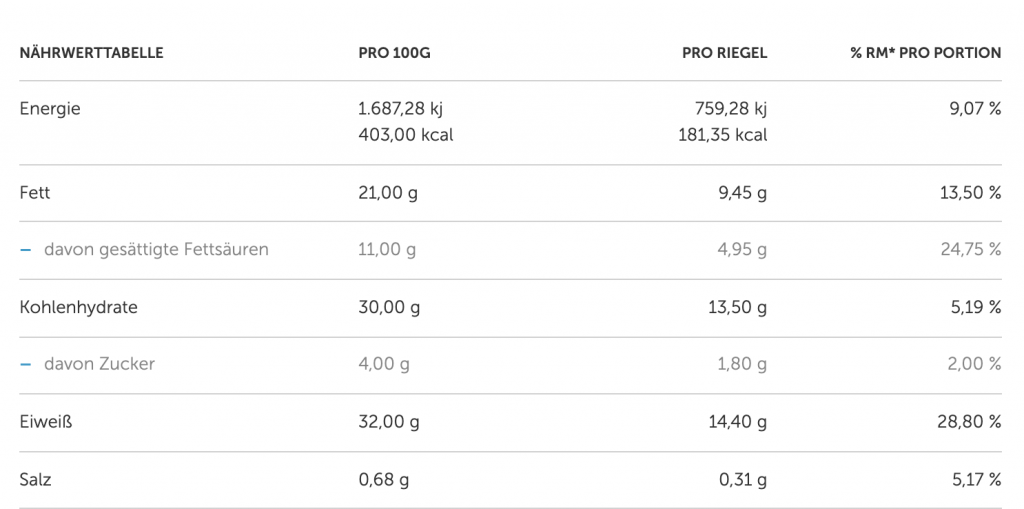
Task: Click the '9,07 %' energy percentage
Action: pyautogui.click(x=974, y=109)
